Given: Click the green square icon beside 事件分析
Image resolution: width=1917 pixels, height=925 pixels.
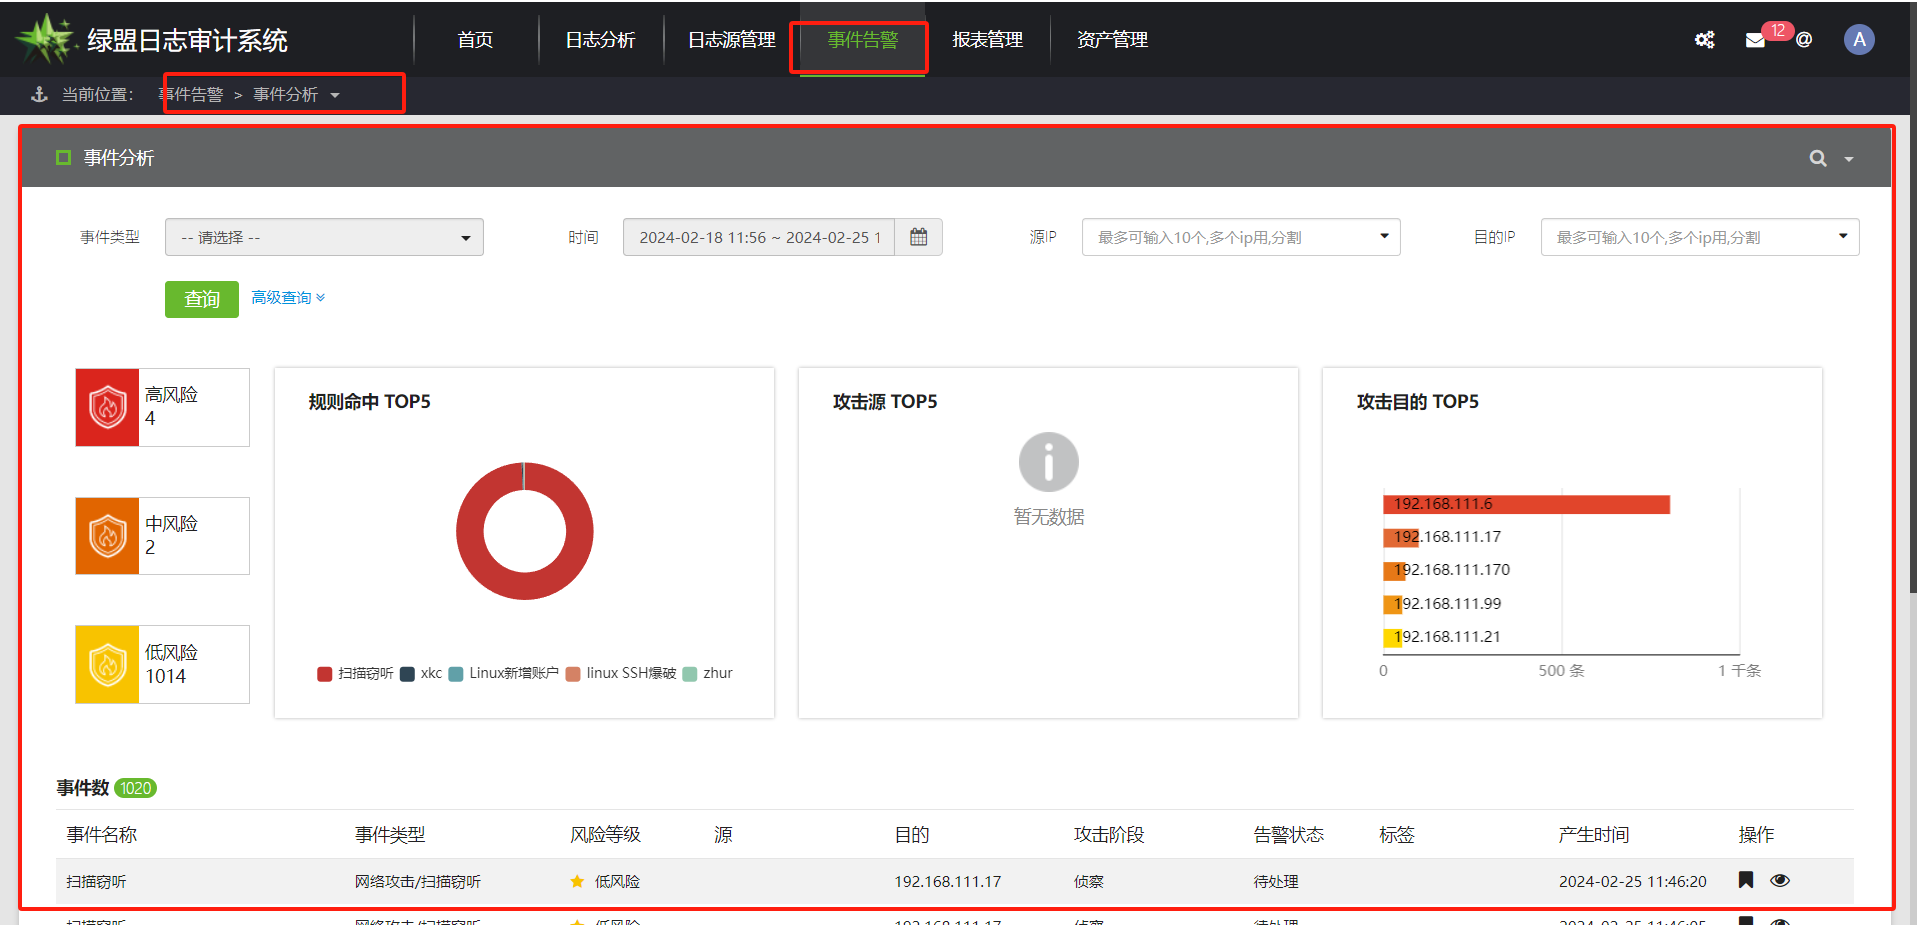Looking at the screenshot, I should 64,158.
